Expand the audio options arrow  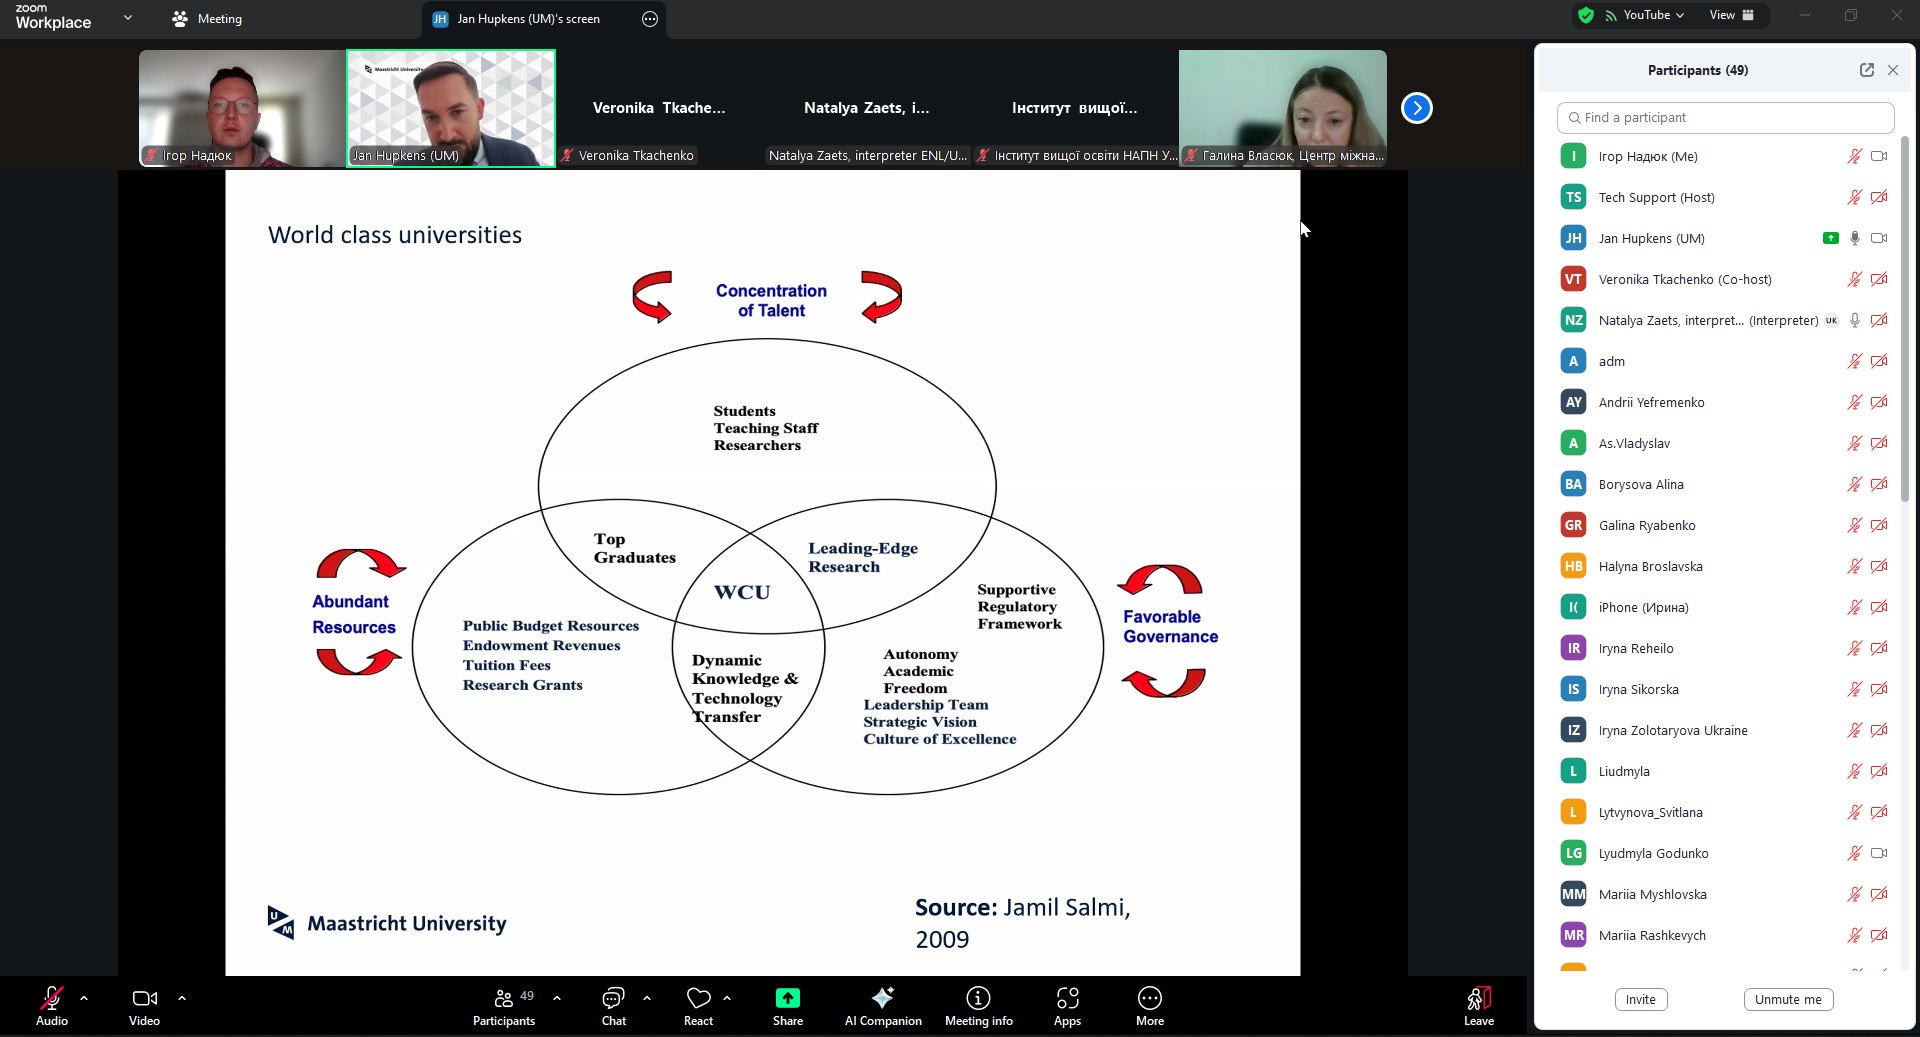(x=84, y=998)
